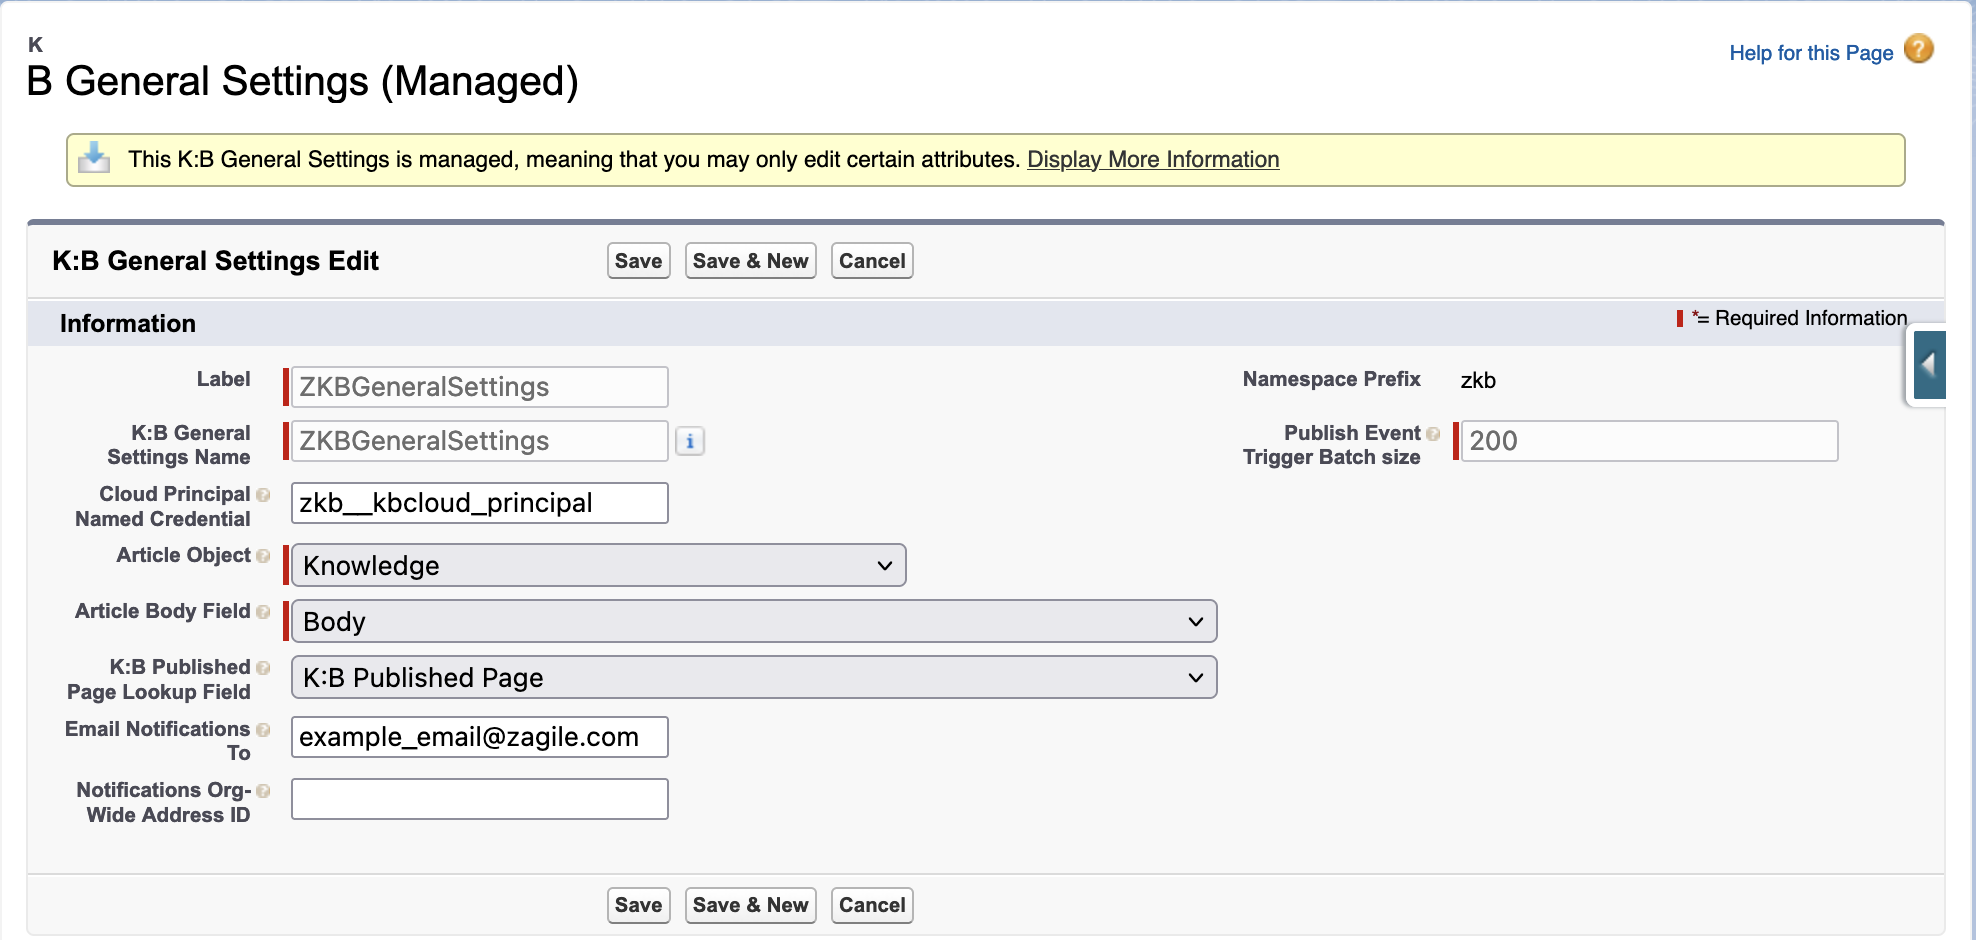Click the Email Notifications To field

tap(479, 738)
